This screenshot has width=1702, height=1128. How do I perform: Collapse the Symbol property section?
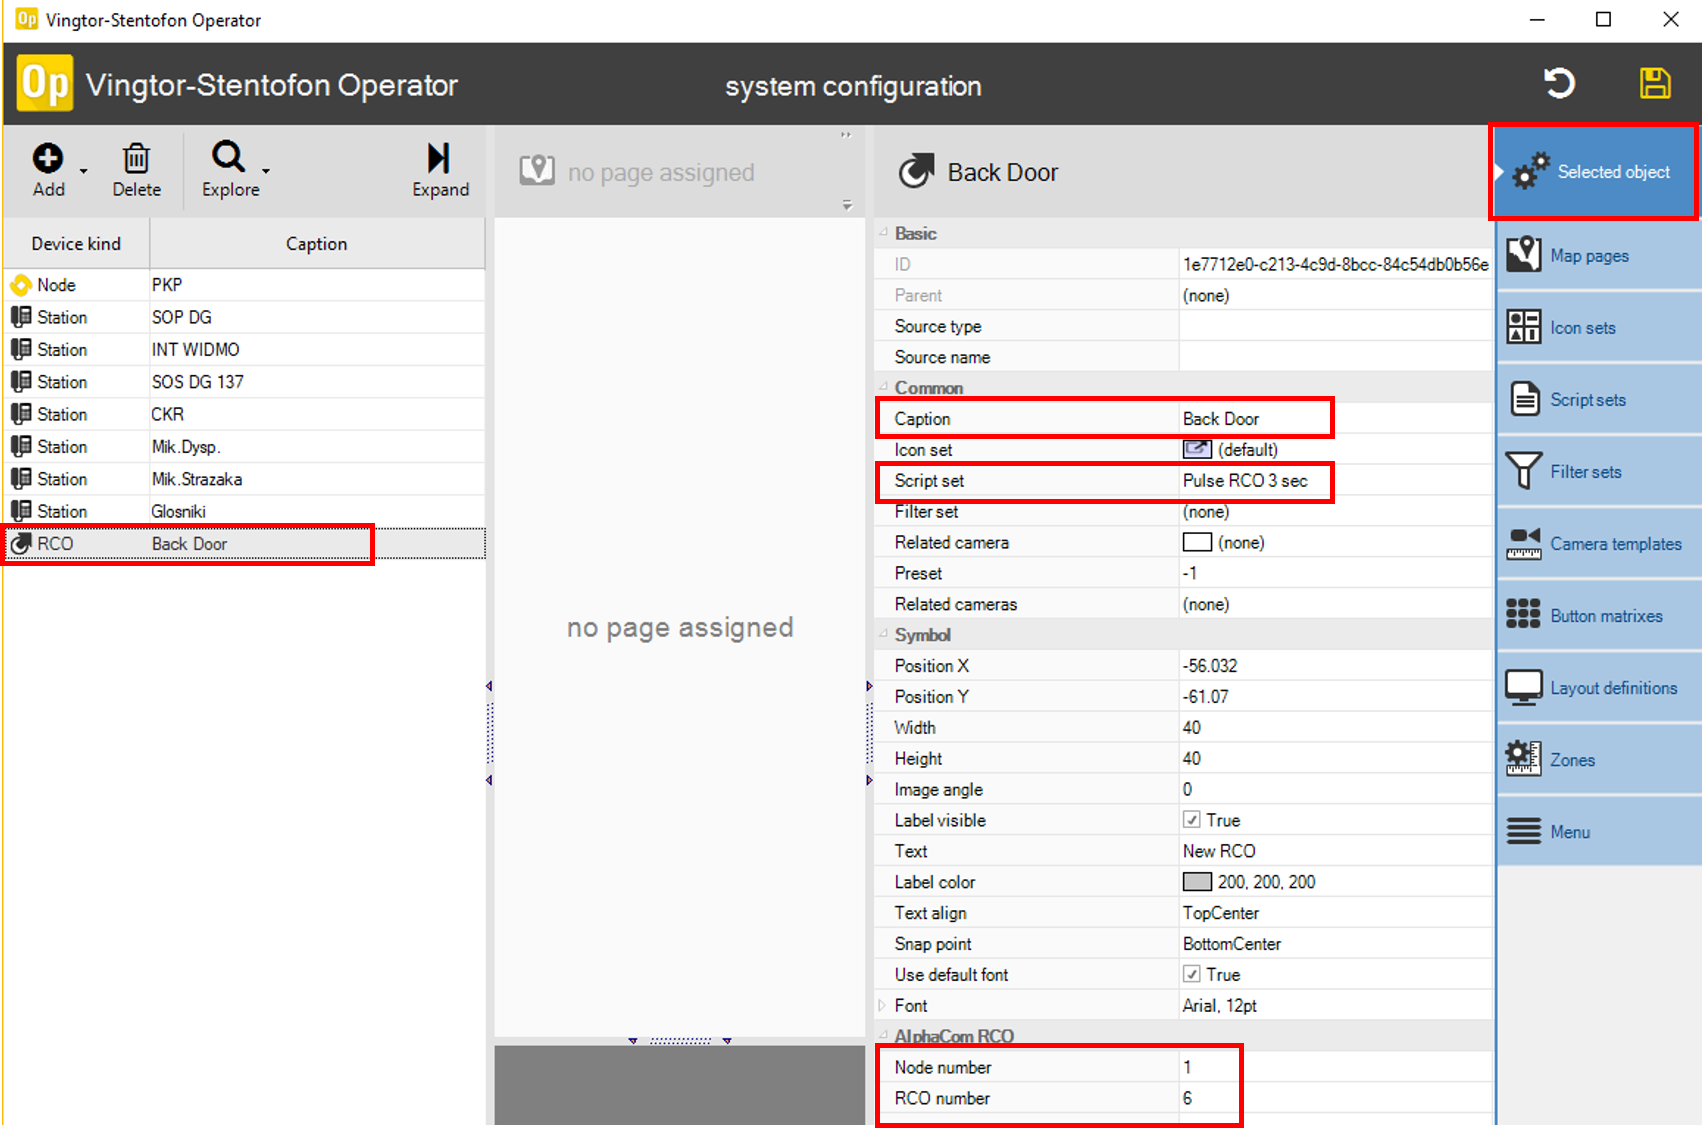883,634
